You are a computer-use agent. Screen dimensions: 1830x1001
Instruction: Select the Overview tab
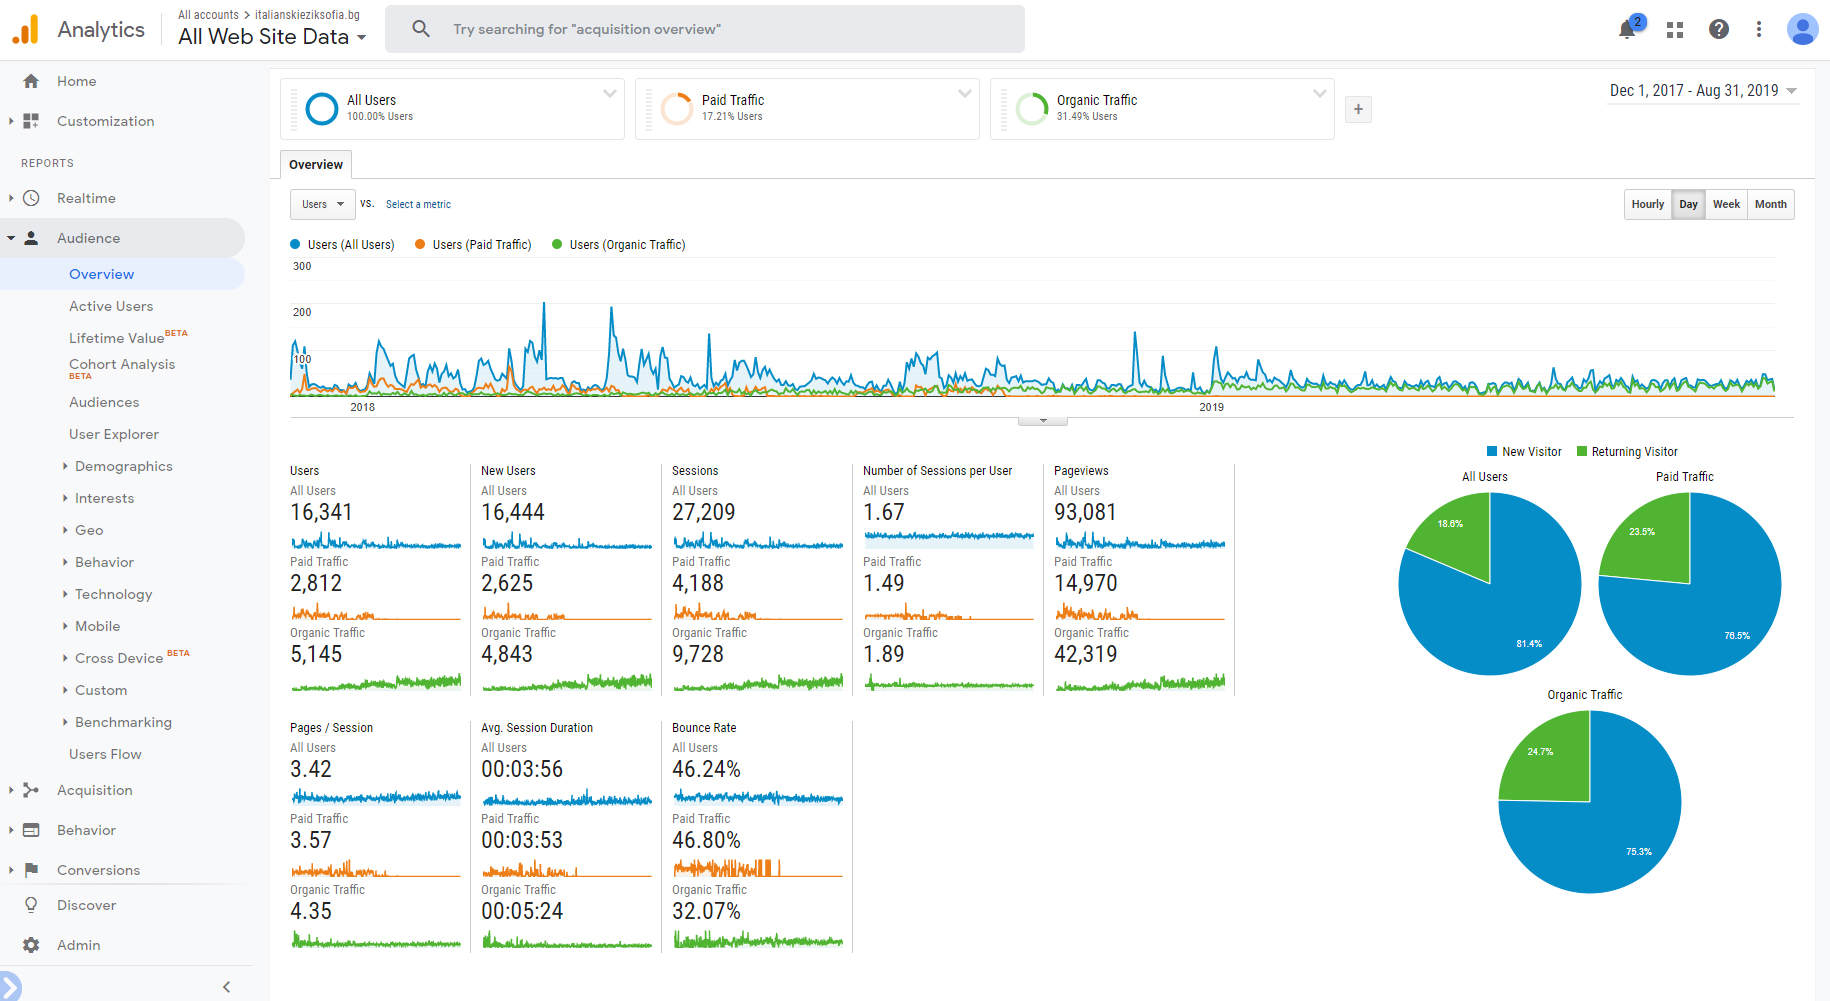316,165
